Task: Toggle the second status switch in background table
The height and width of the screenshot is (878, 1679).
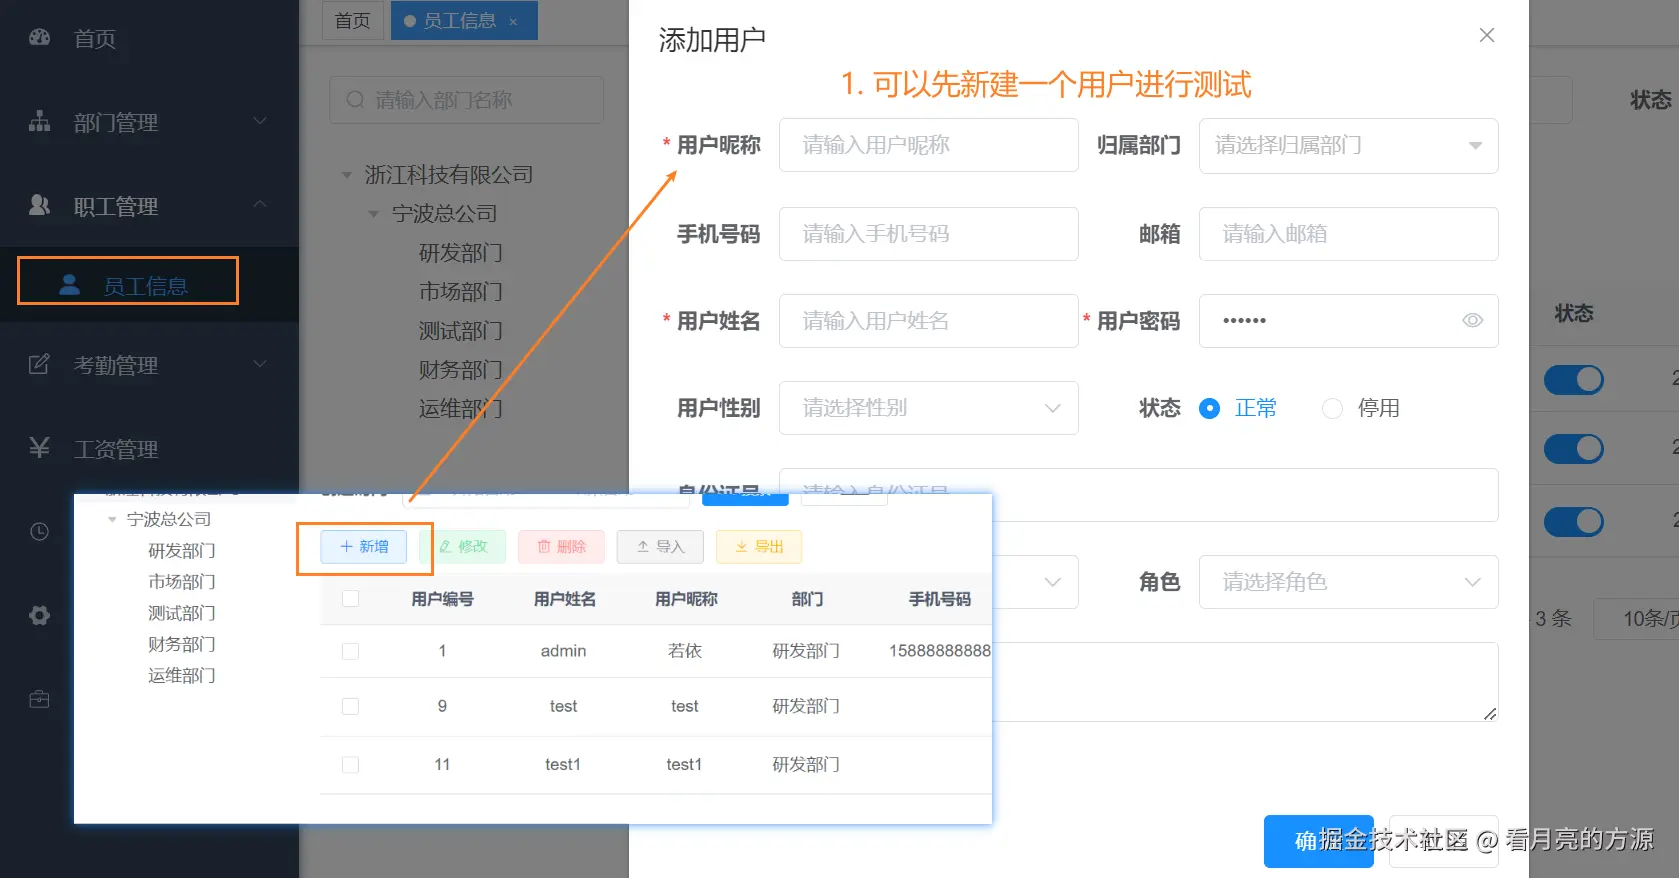Action: click(x=1573, y=449)
